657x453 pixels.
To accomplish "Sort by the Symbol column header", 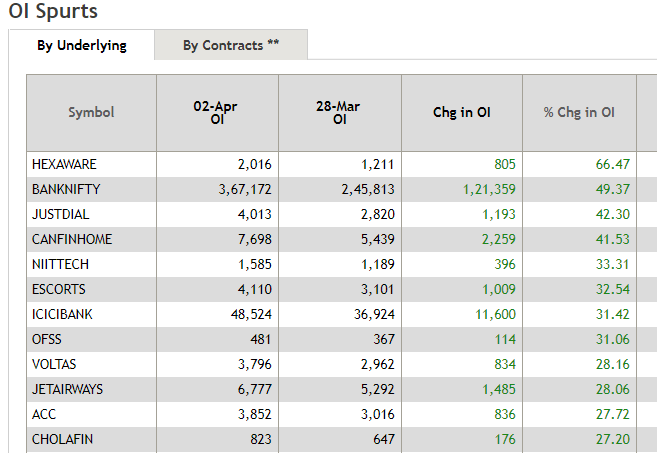I will (91, 112).
